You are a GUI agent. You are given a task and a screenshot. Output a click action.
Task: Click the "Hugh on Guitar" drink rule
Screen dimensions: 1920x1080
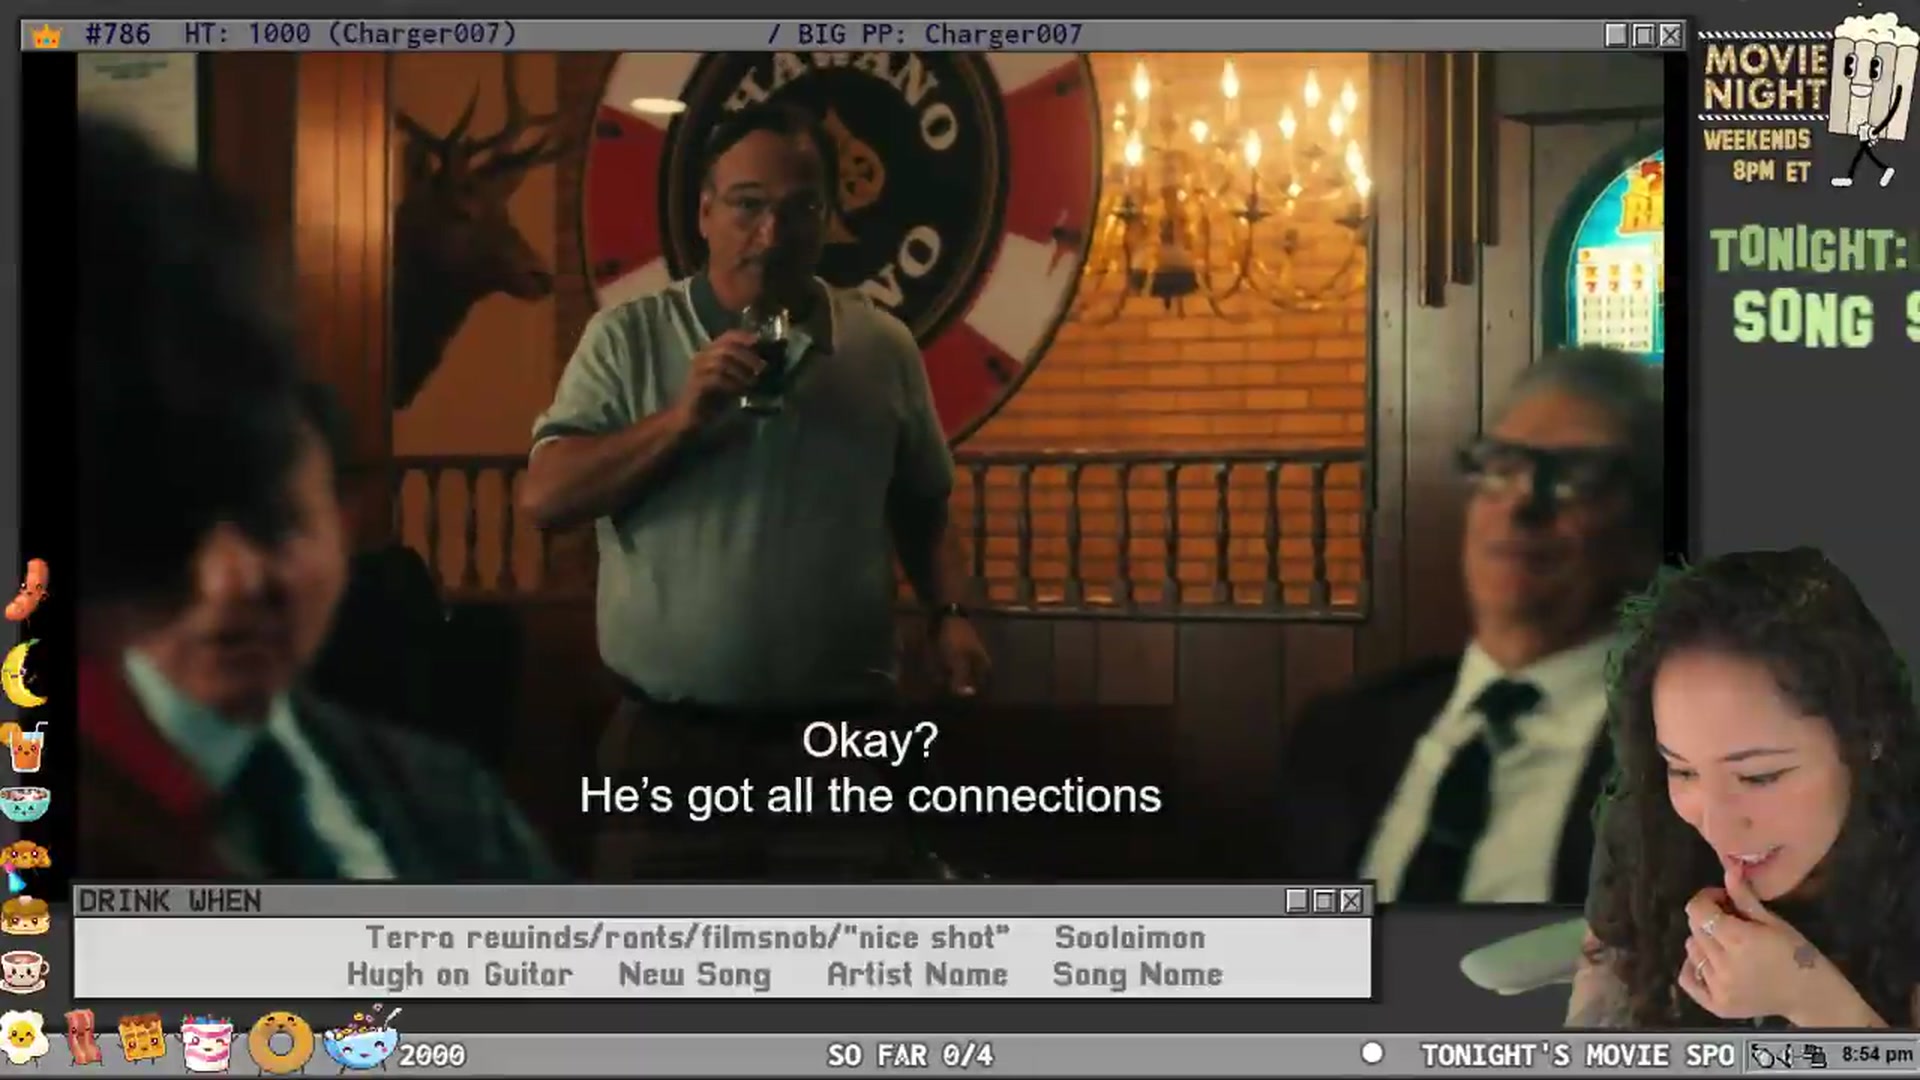point(460,975)
